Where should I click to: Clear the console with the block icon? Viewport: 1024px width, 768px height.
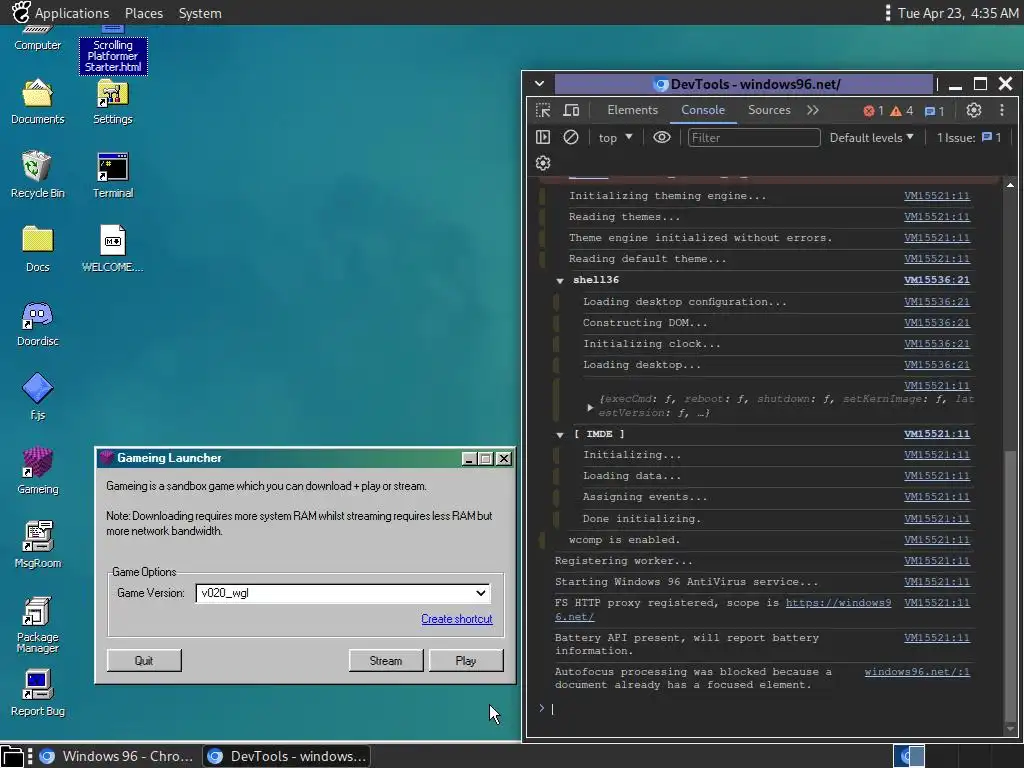[571, 138]
